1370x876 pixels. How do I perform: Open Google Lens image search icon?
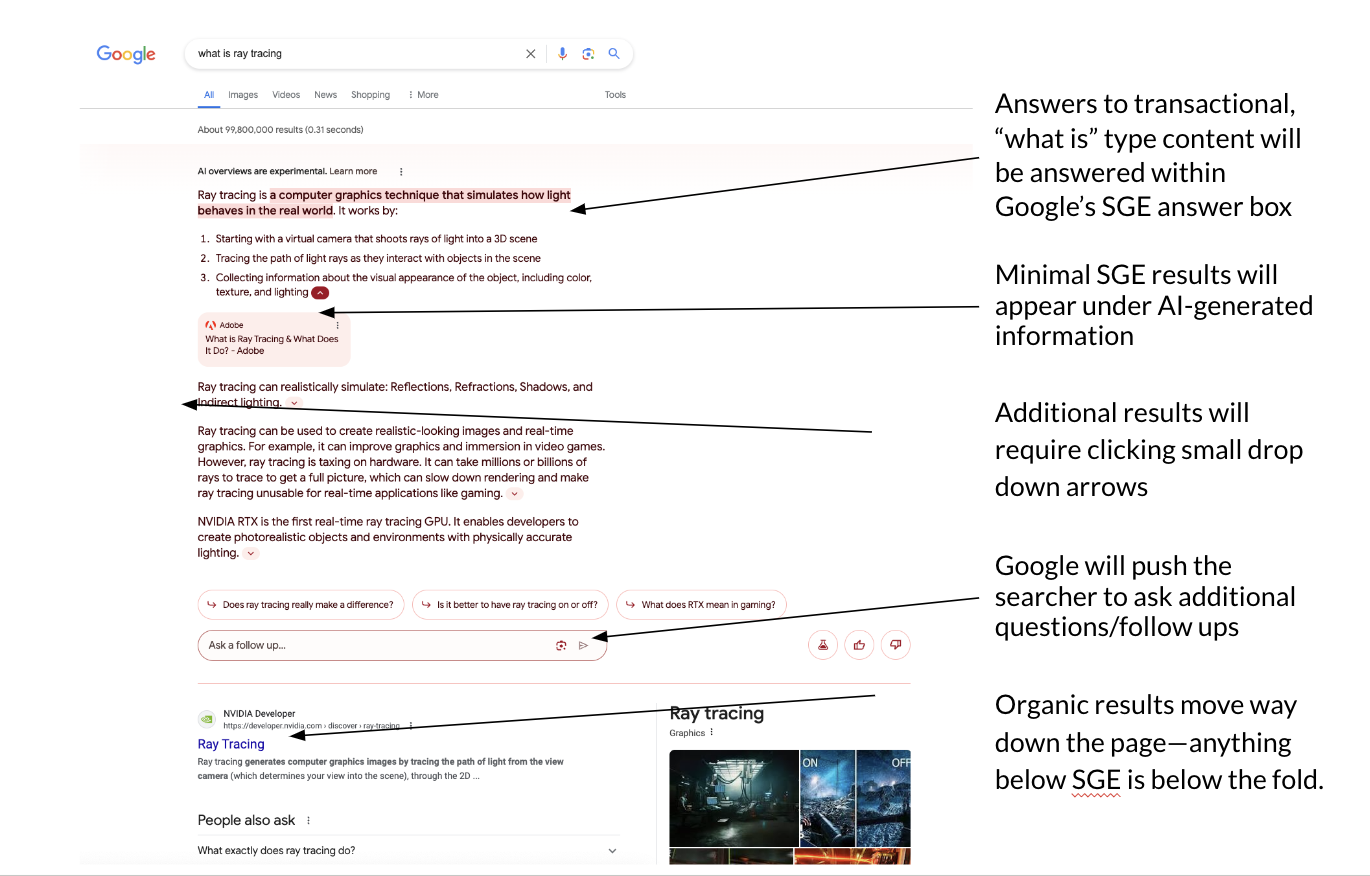pos(588,54)
